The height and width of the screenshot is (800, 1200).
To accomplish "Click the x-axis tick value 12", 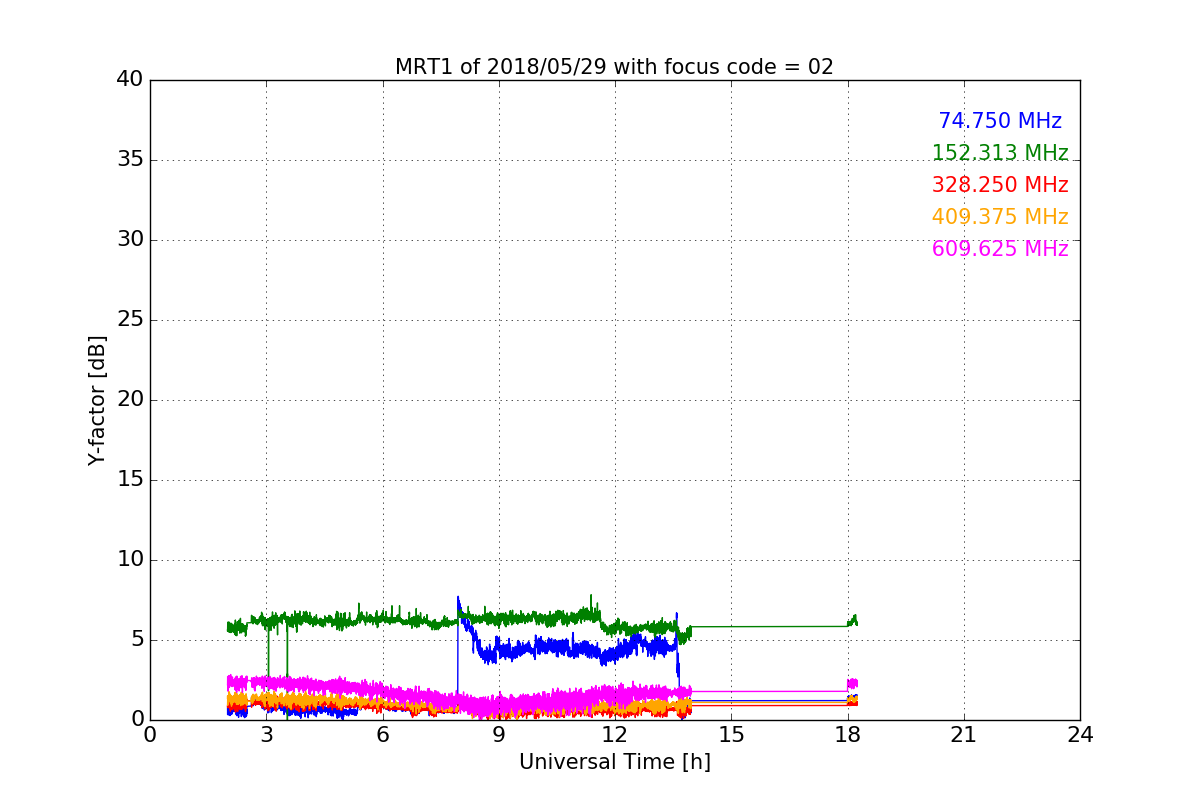I will pyautogui.click(x=615, y=735).
